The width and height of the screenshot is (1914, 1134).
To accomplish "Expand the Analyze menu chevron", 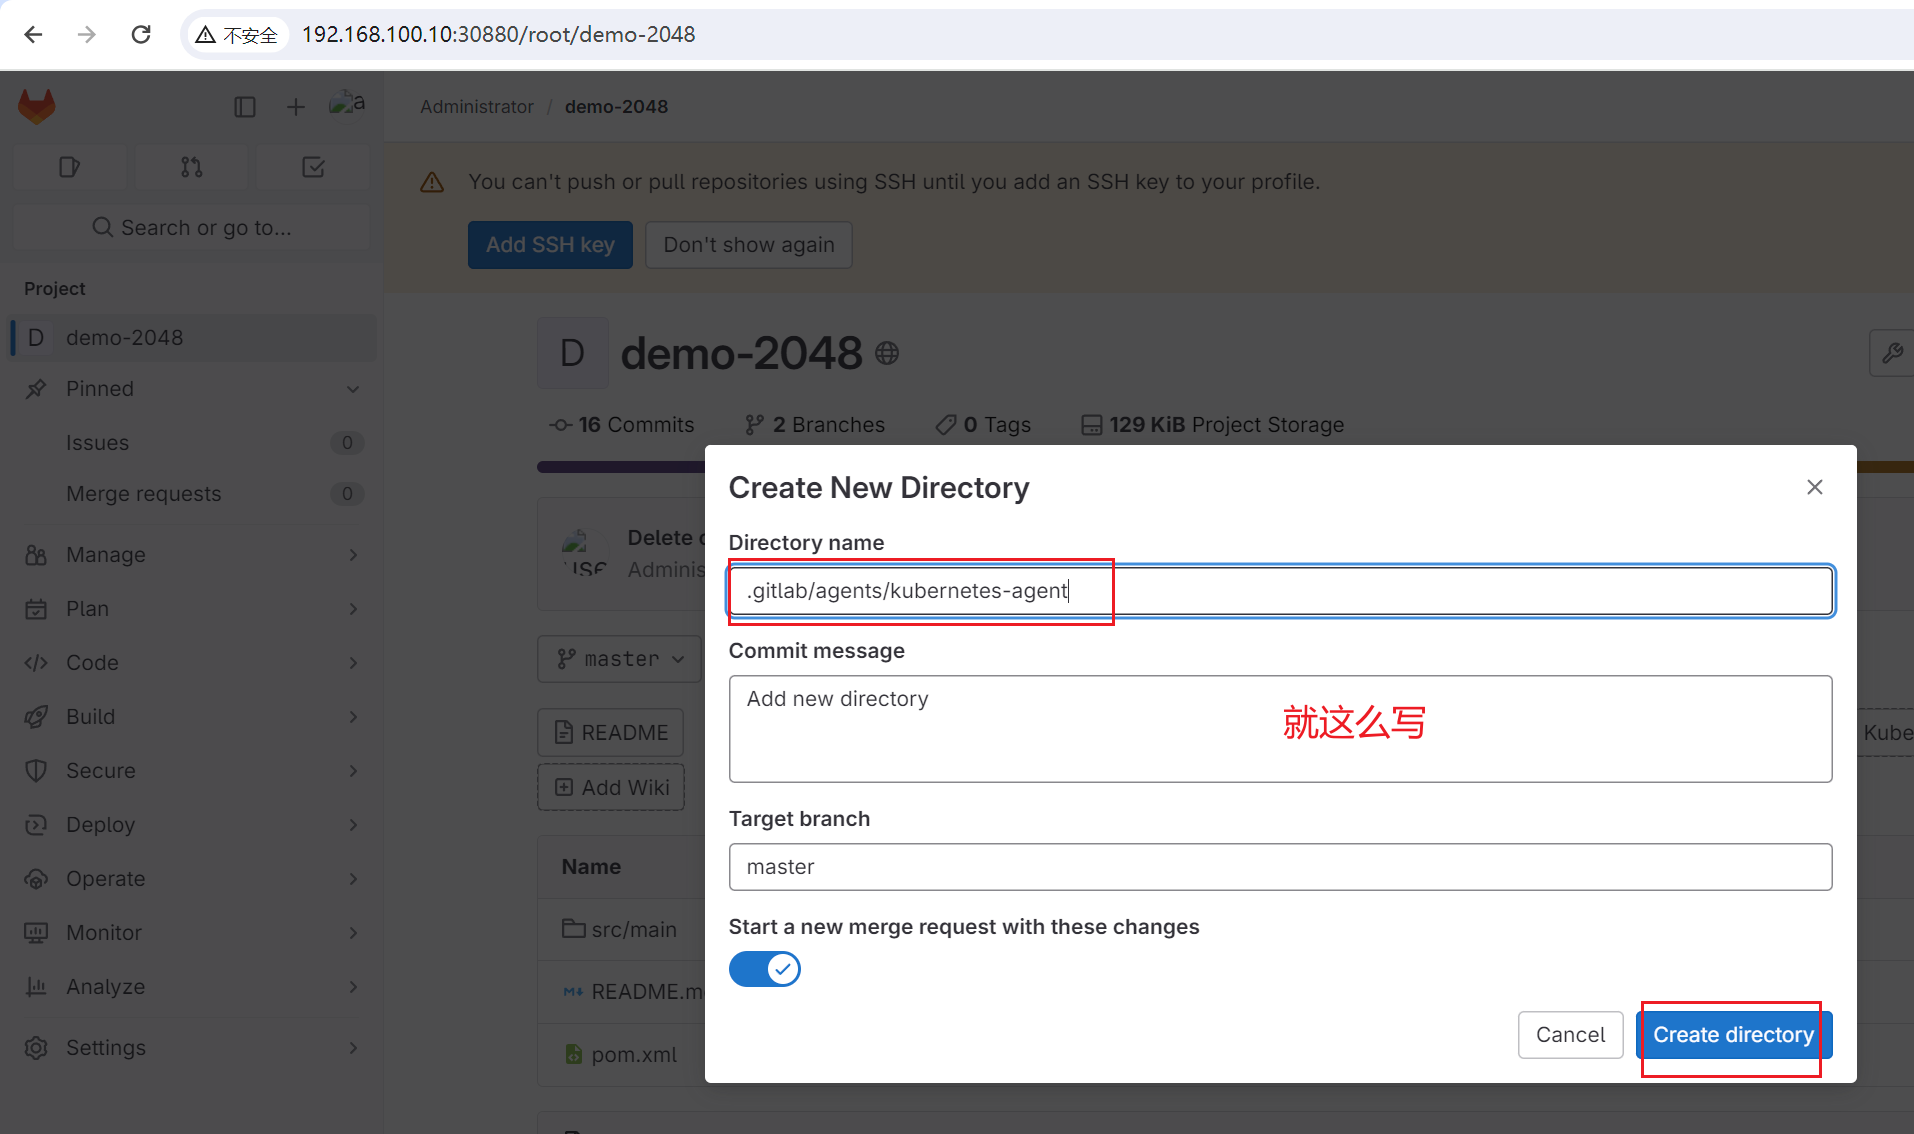I will [353, 987].
